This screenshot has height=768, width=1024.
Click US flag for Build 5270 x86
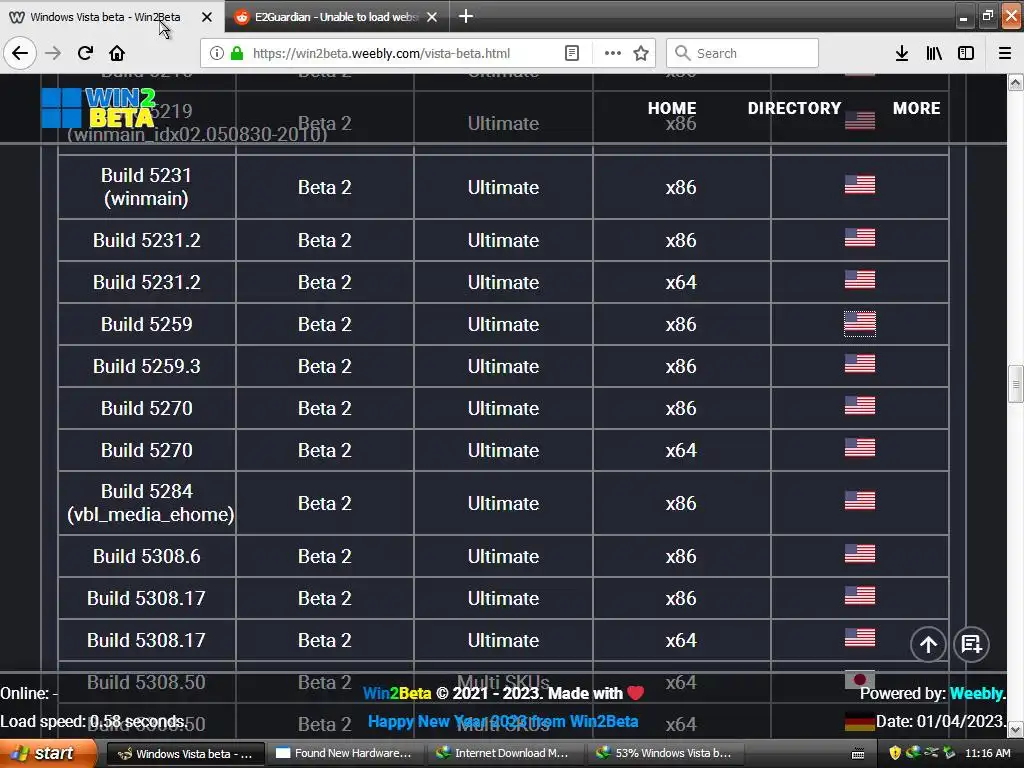point(859,406)
